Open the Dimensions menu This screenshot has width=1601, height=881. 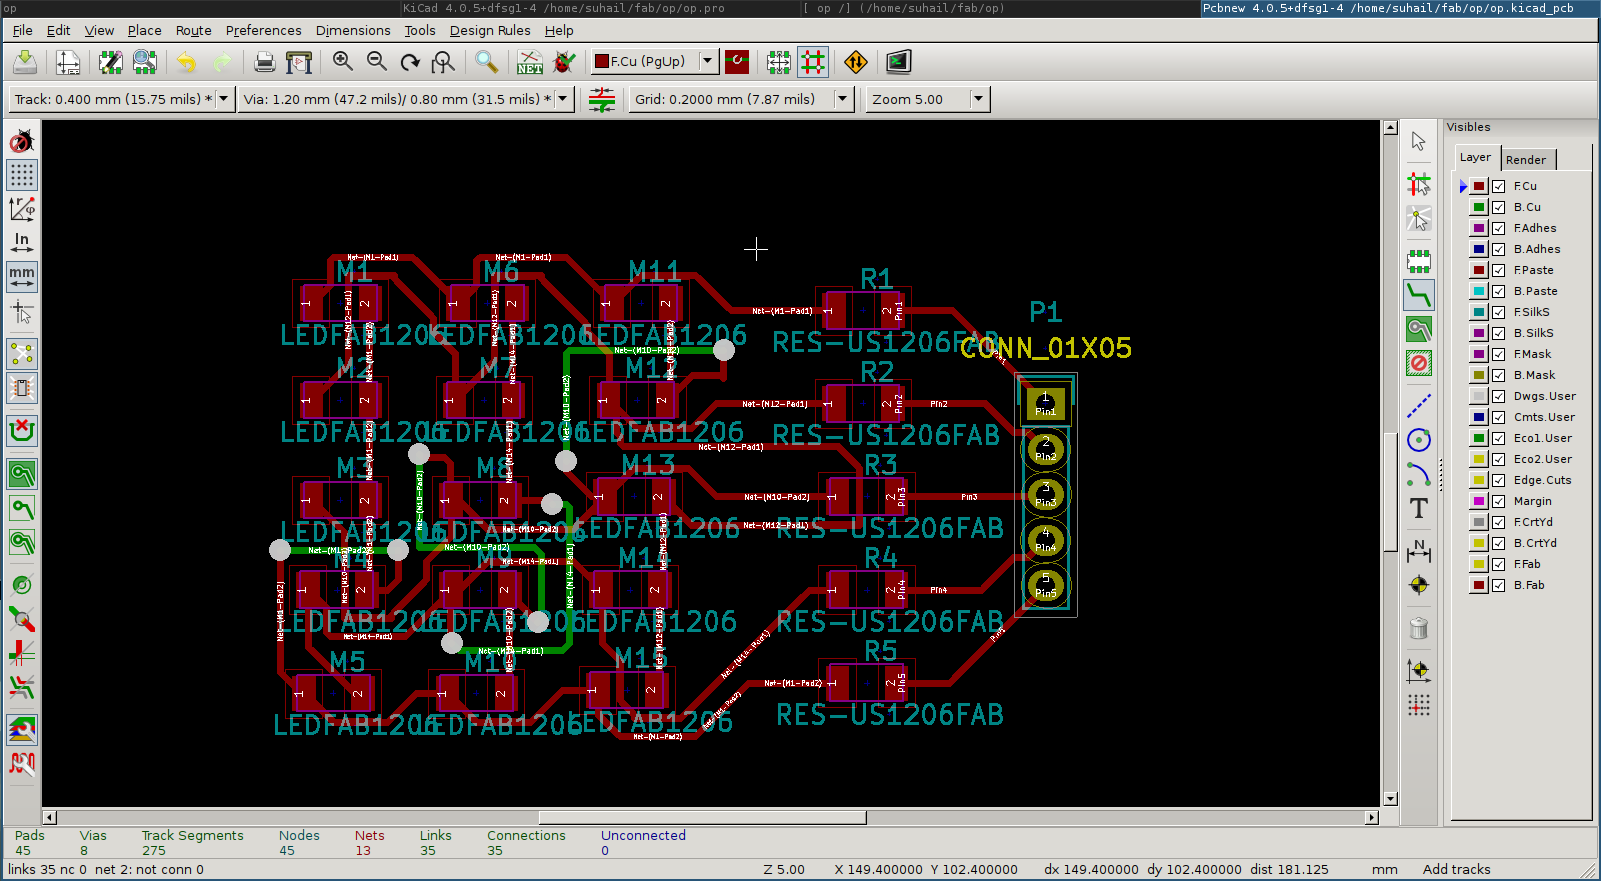353,30
